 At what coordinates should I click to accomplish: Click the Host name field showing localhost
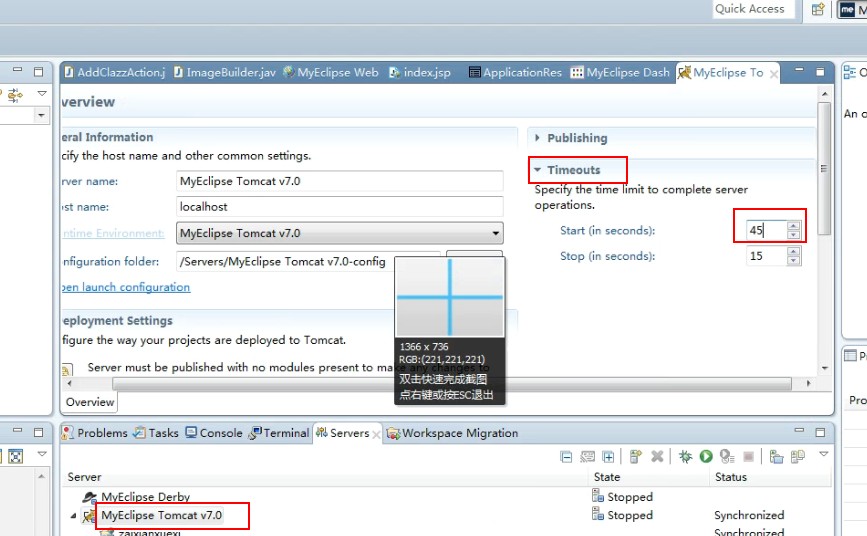pos(340,207)
